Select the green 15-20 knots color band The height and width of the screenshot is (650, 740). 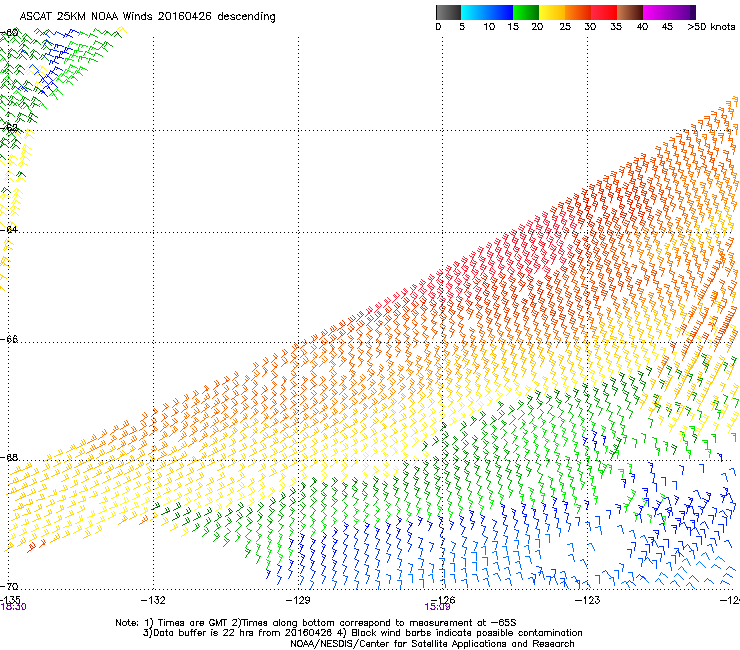(526, 12)
